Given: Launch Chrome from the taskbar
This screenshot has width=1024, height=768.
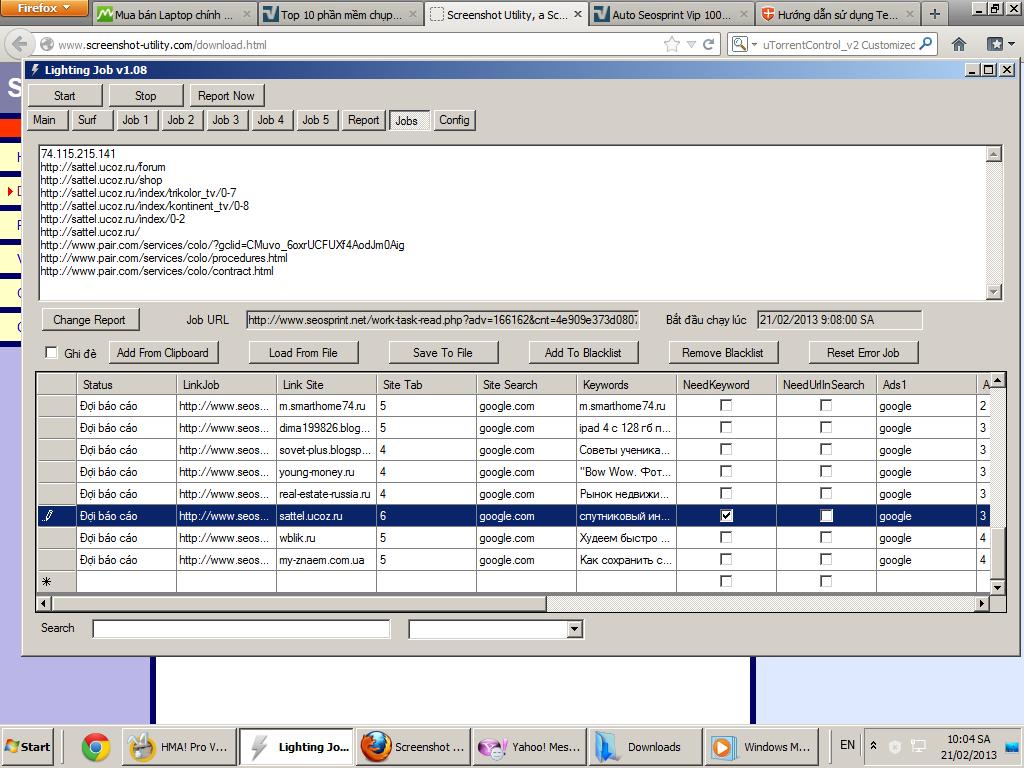Looking at the screenshot, I should click(96, 746).
